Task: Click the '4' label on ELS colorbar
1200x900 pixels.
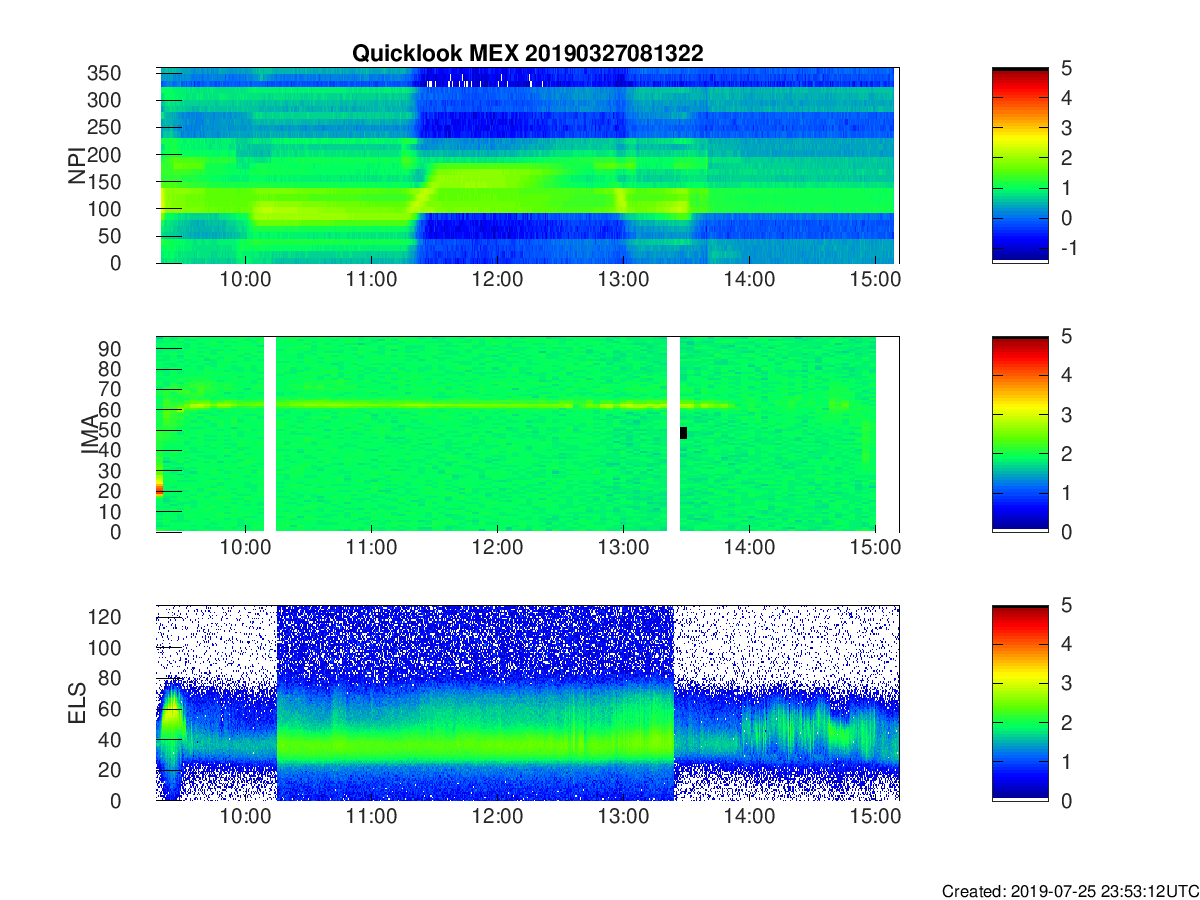Action: (1066, 645)
